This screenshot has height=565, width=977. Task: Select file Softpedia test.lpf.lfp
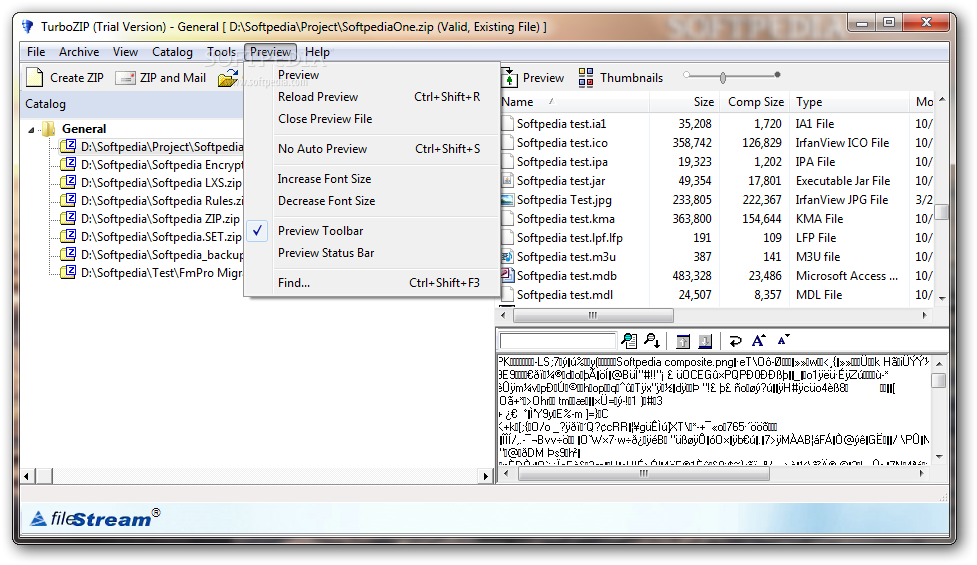click(570, 238)
